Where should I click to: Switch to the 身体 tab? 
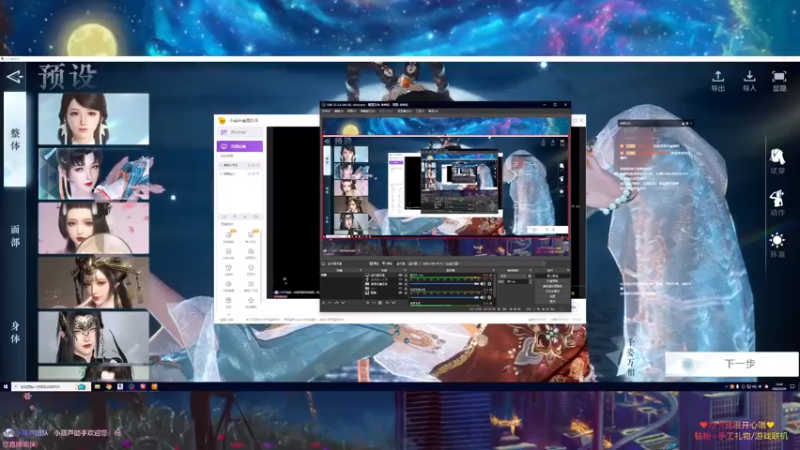click(x=15, y=332)
